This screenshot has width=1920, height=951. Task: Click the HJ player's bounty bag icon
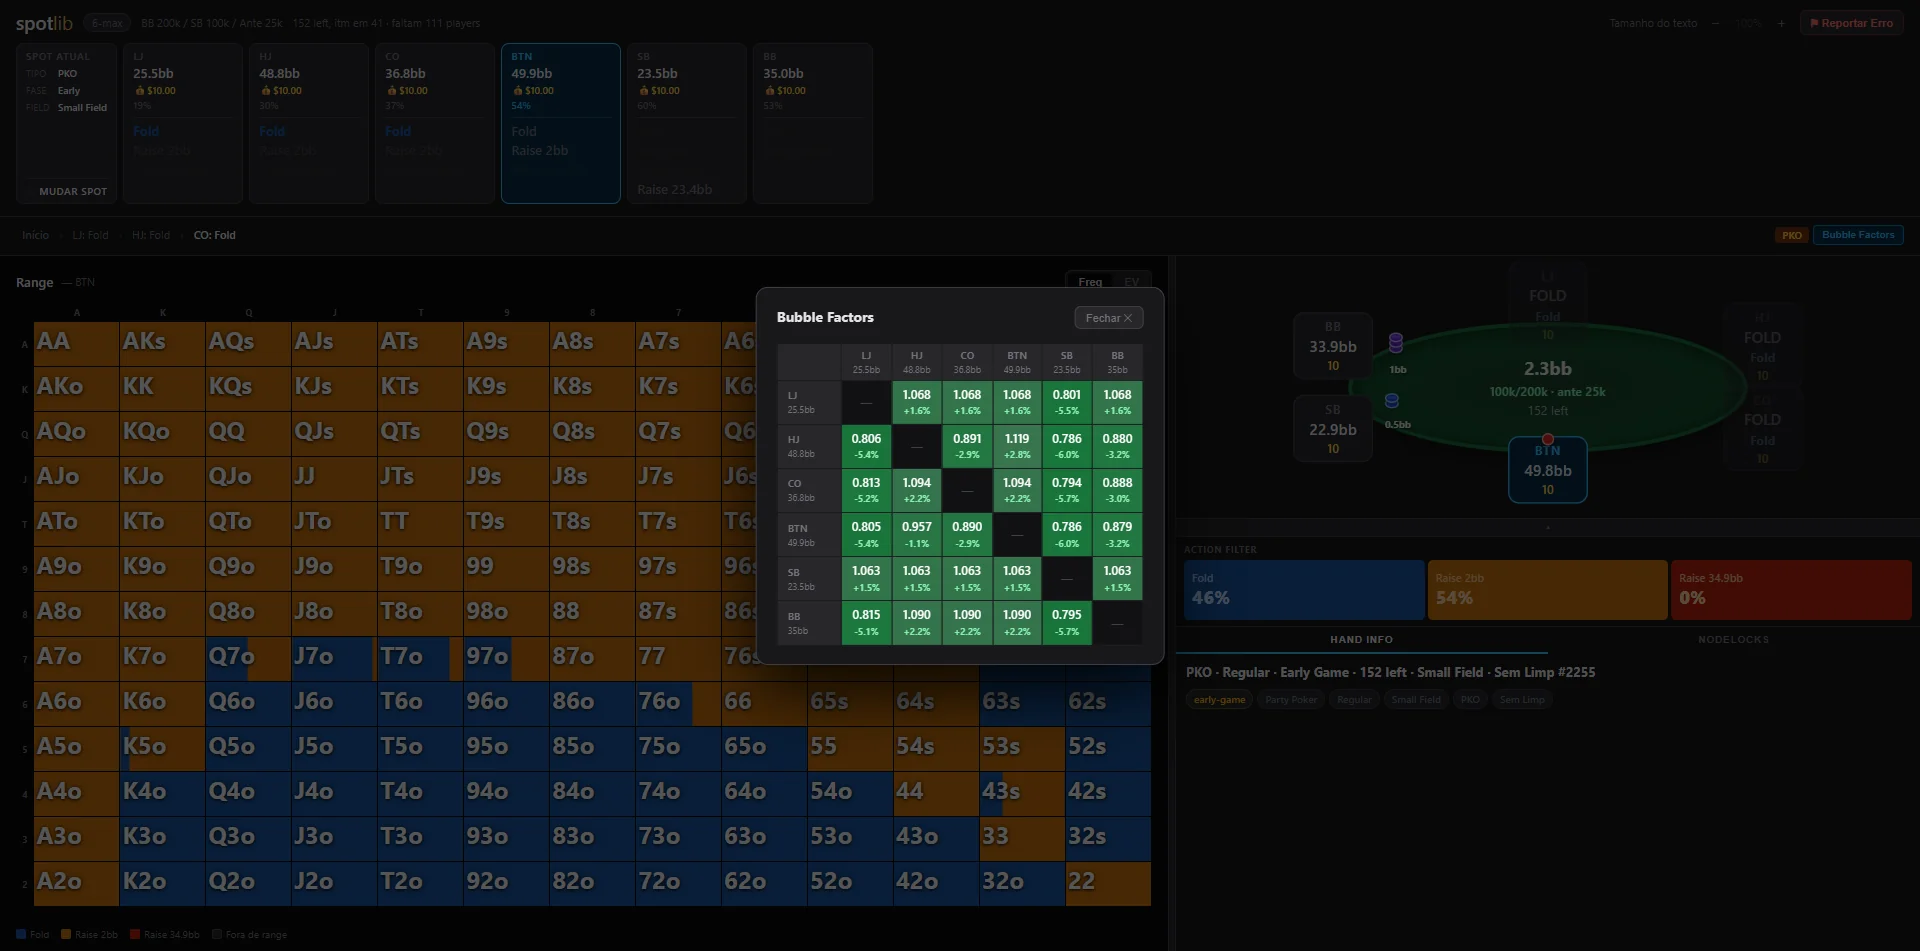click(x=266, y=91)
